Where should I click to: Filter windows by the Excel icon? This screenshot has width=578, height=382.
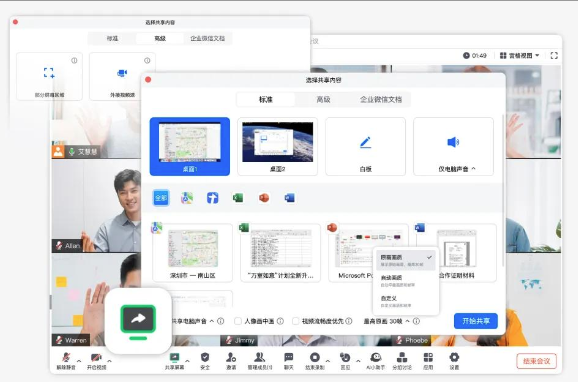pyautogui.click(x=238, y=198)
